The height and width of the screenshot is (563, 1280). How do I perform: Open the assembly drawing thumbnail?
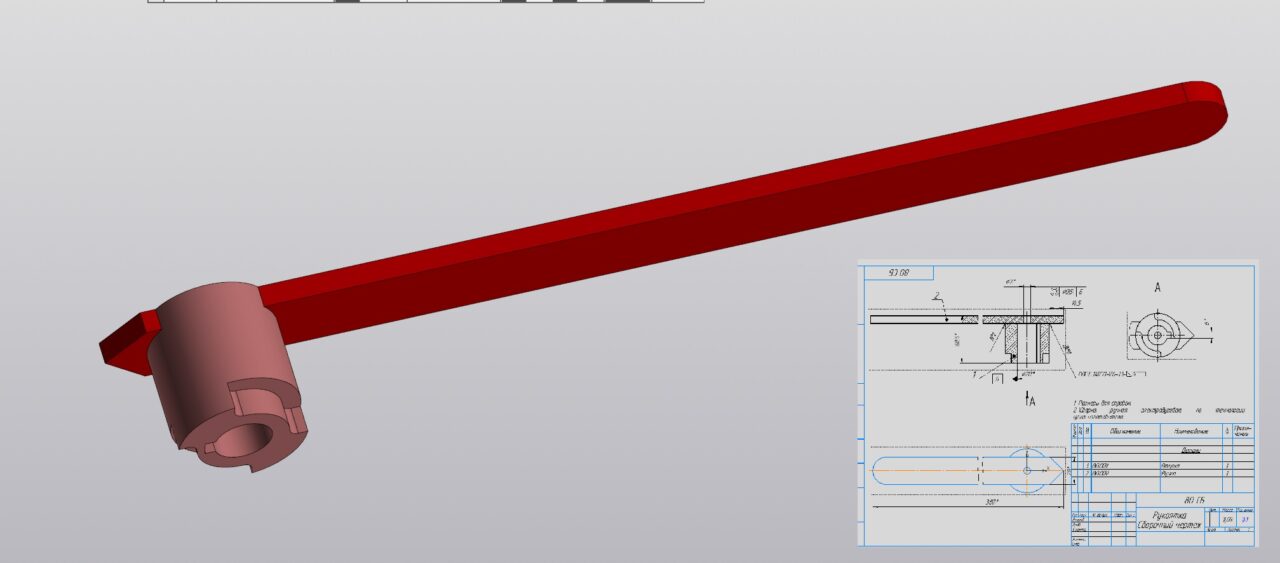click(x=1058, y=403)
